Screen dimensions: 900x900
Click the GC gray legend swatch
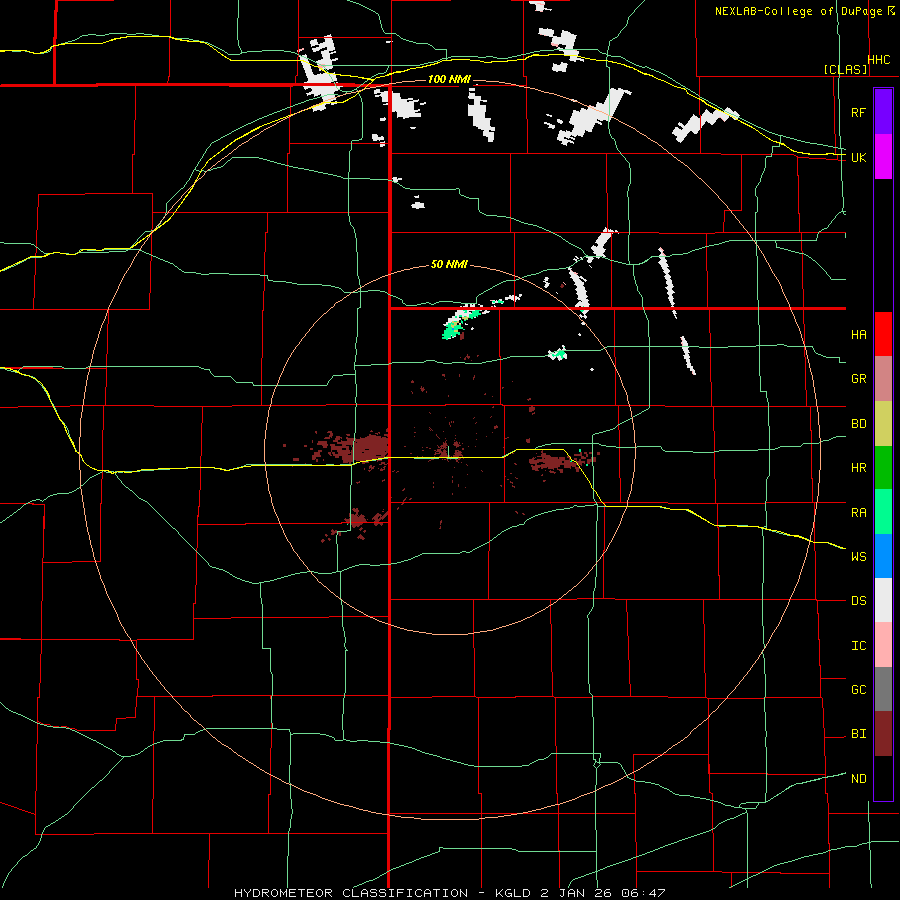[x=883, y=689]
